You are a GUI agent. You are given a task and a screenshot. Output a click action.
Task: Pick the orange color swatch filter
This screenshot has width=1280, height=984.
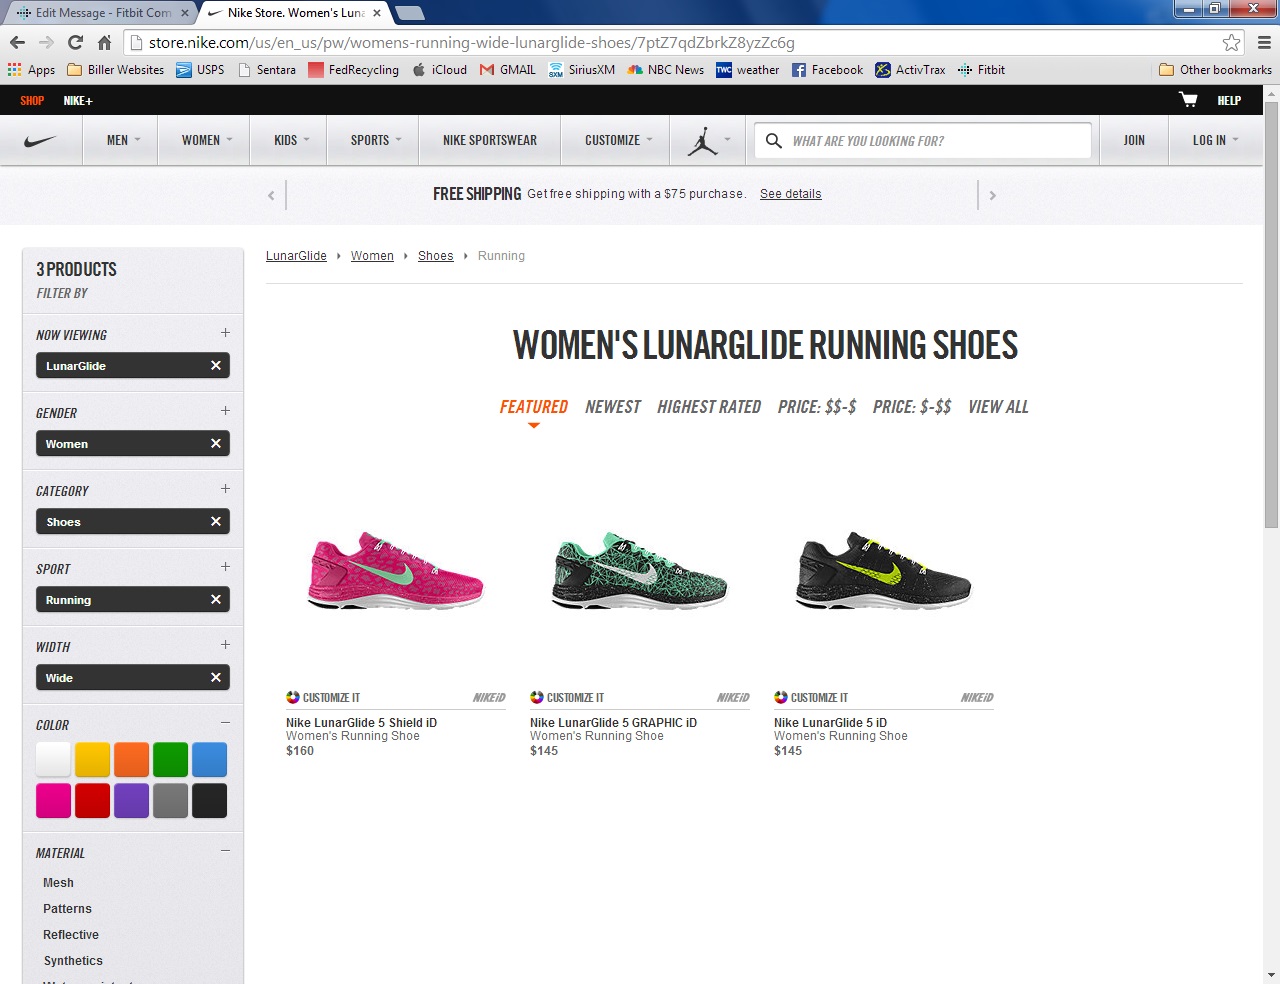pos(131,760)
